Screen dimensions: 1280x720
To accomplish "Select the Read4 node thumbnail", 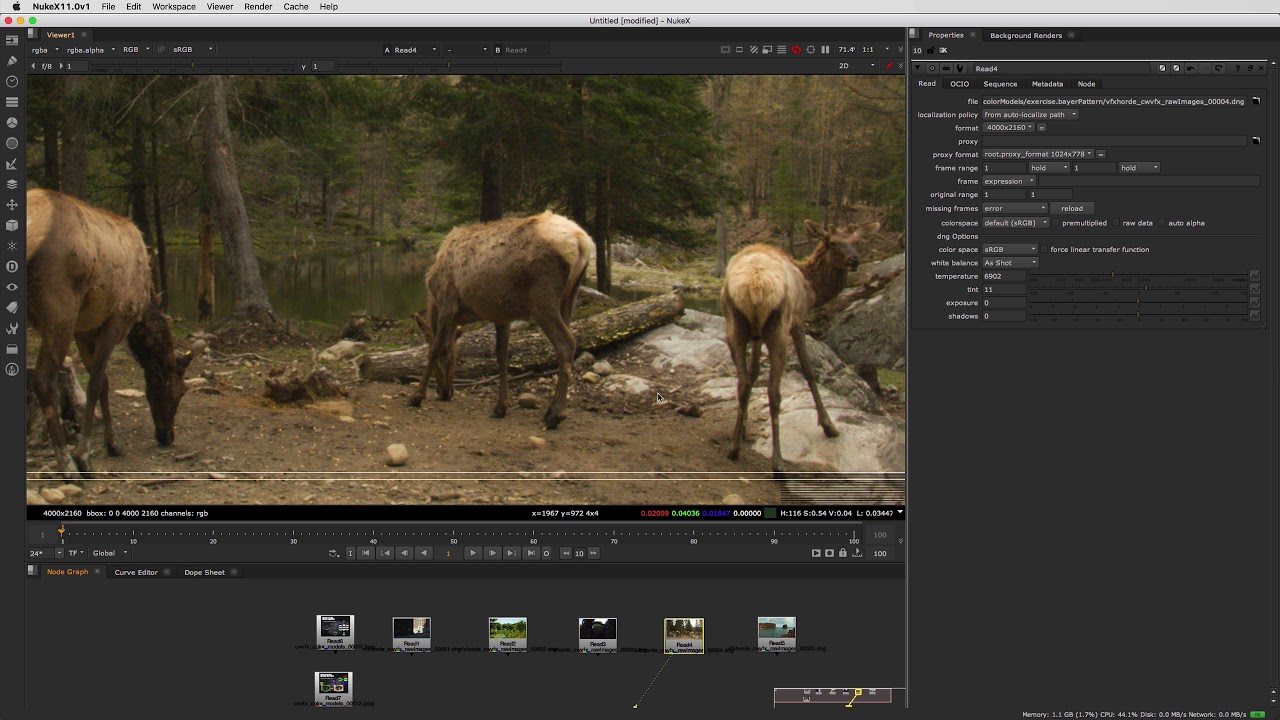I will (684, 632).
